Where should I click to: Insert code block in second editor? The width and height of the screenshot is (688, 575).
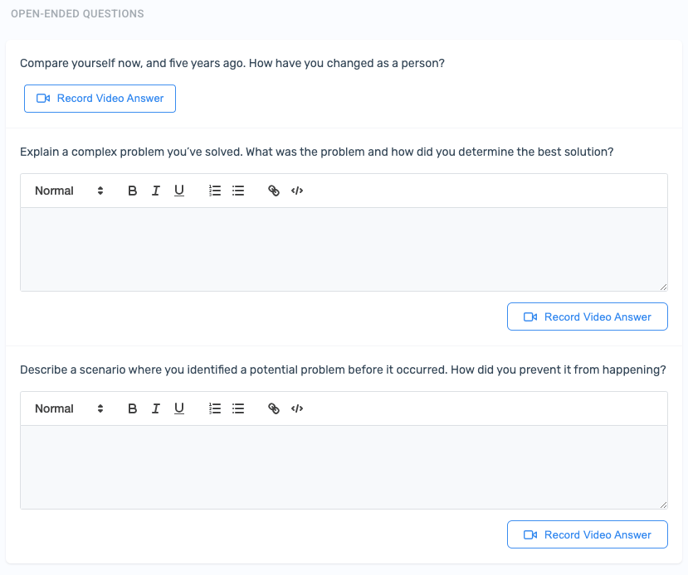click(297, 409)
